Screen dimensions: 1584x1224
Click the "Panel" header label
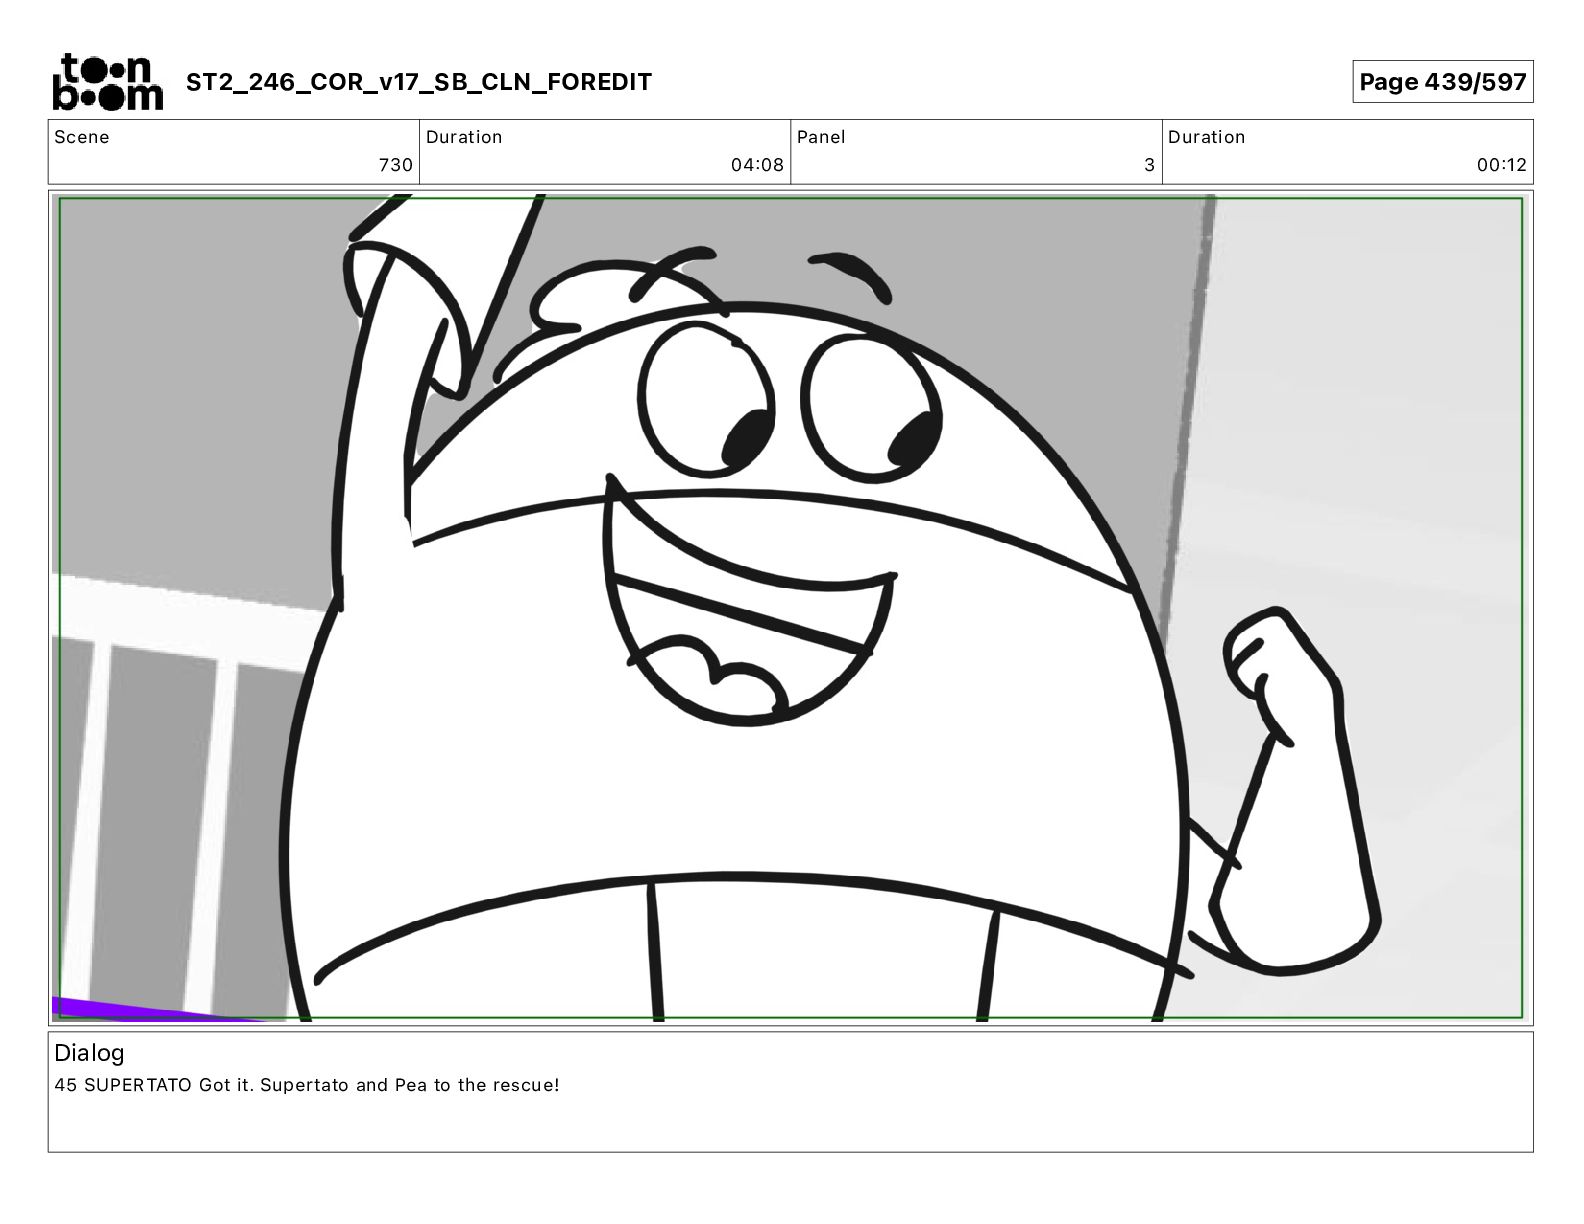pyautogui.click(x=821, y=137)
